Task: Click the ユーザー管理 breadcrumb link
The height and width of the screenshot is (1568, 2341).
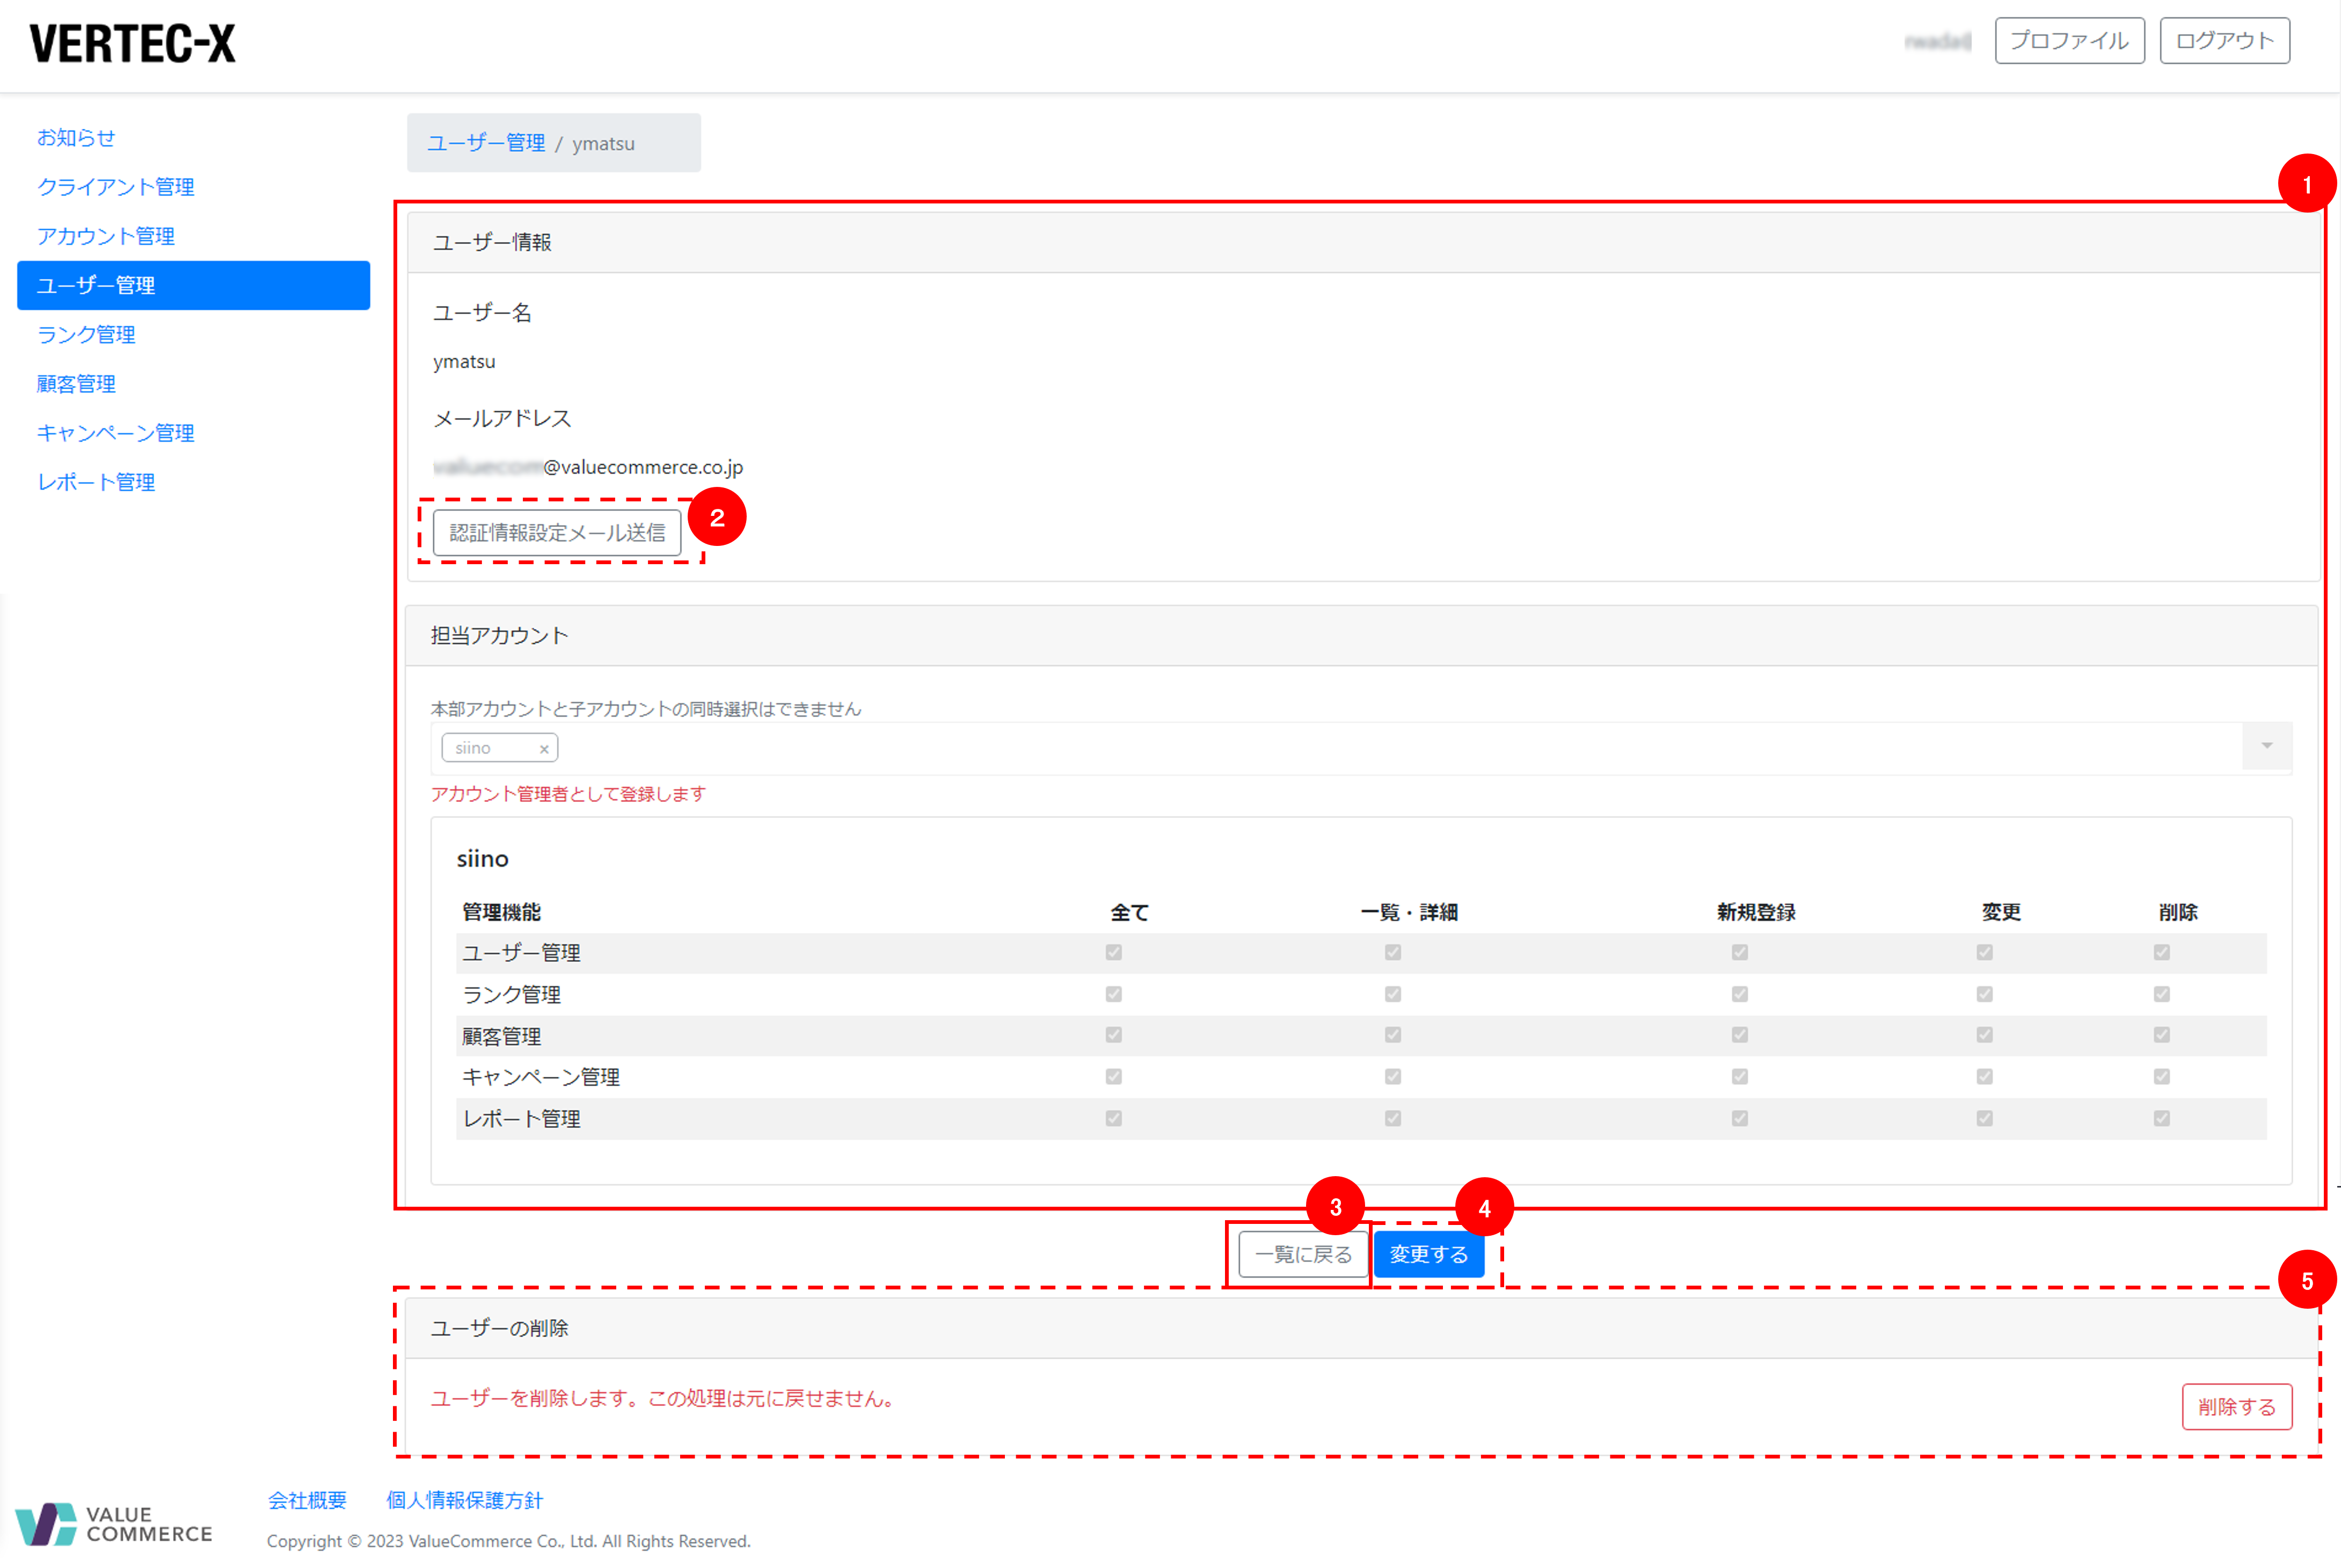Action: pos(486,143)
